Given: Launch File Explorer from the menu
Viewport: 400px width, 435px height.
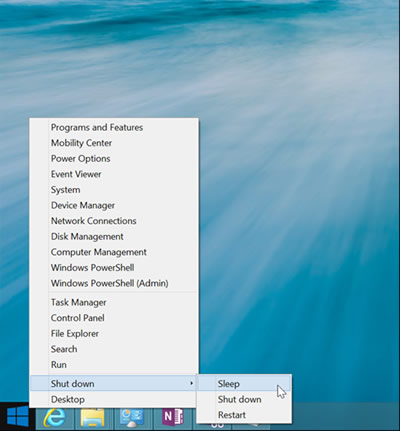Looking at the screenshot, I should (114, 334).
